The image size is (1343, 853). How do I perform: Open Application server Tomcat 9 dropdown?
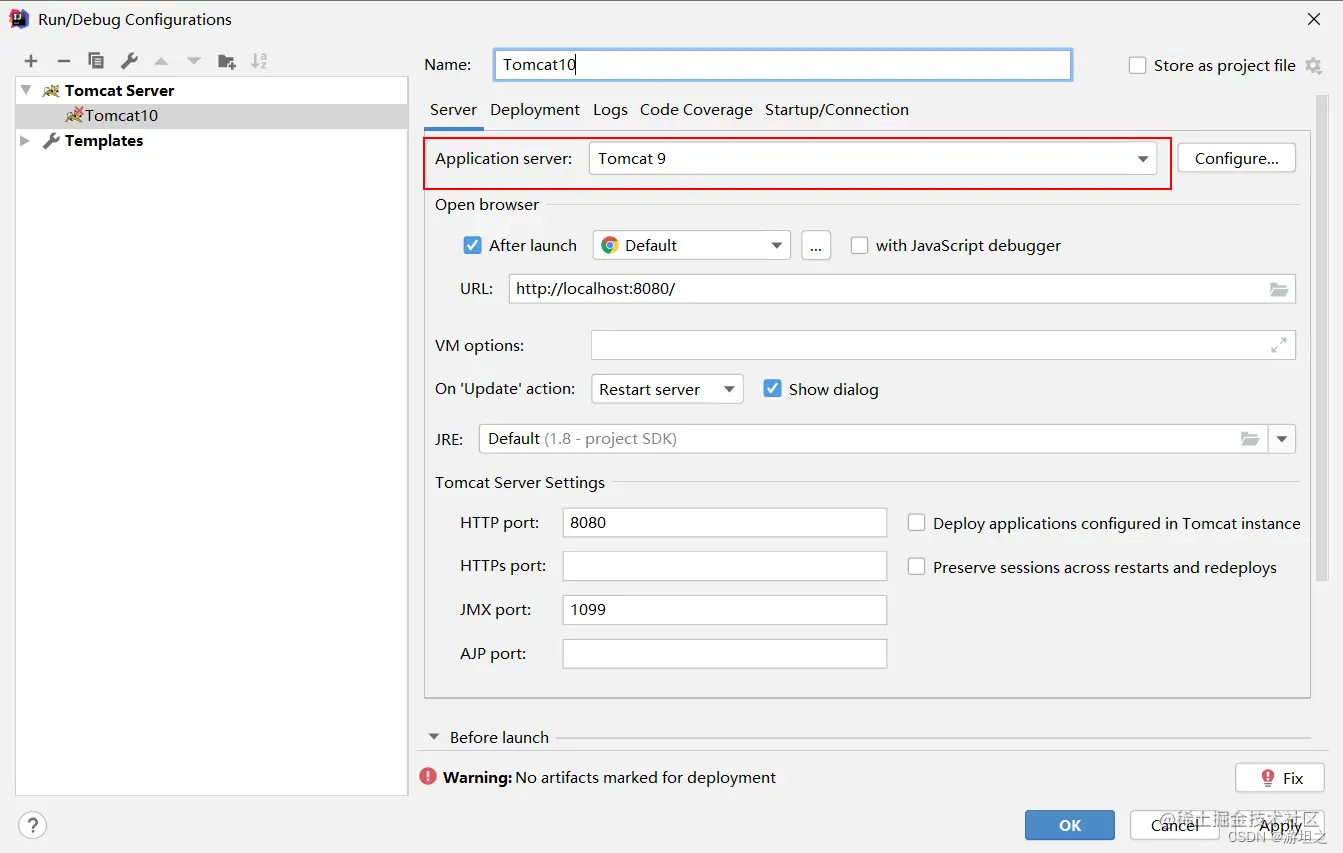873,158
